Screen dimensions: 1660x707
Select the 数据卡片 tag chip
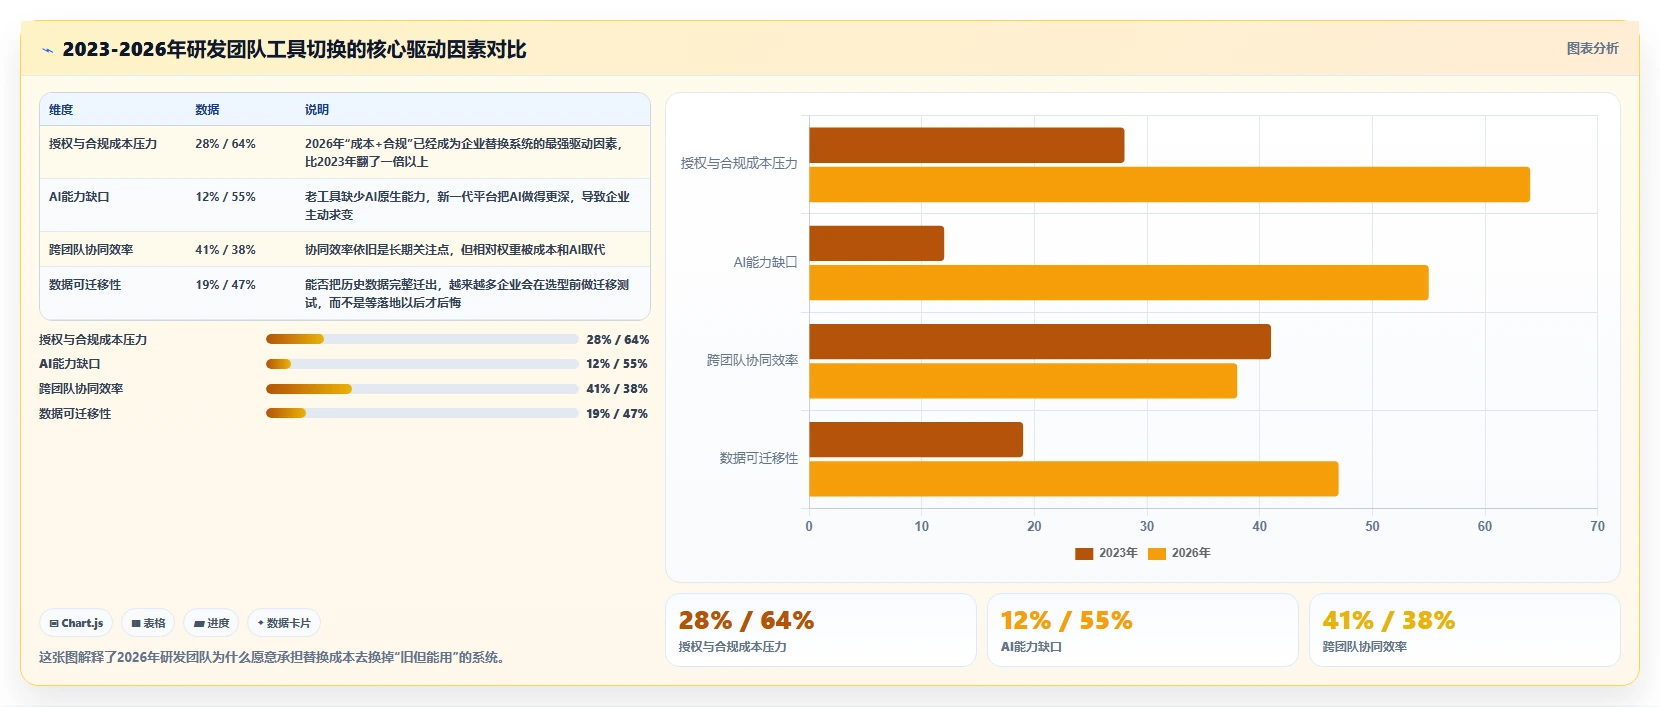pos(284,623)
